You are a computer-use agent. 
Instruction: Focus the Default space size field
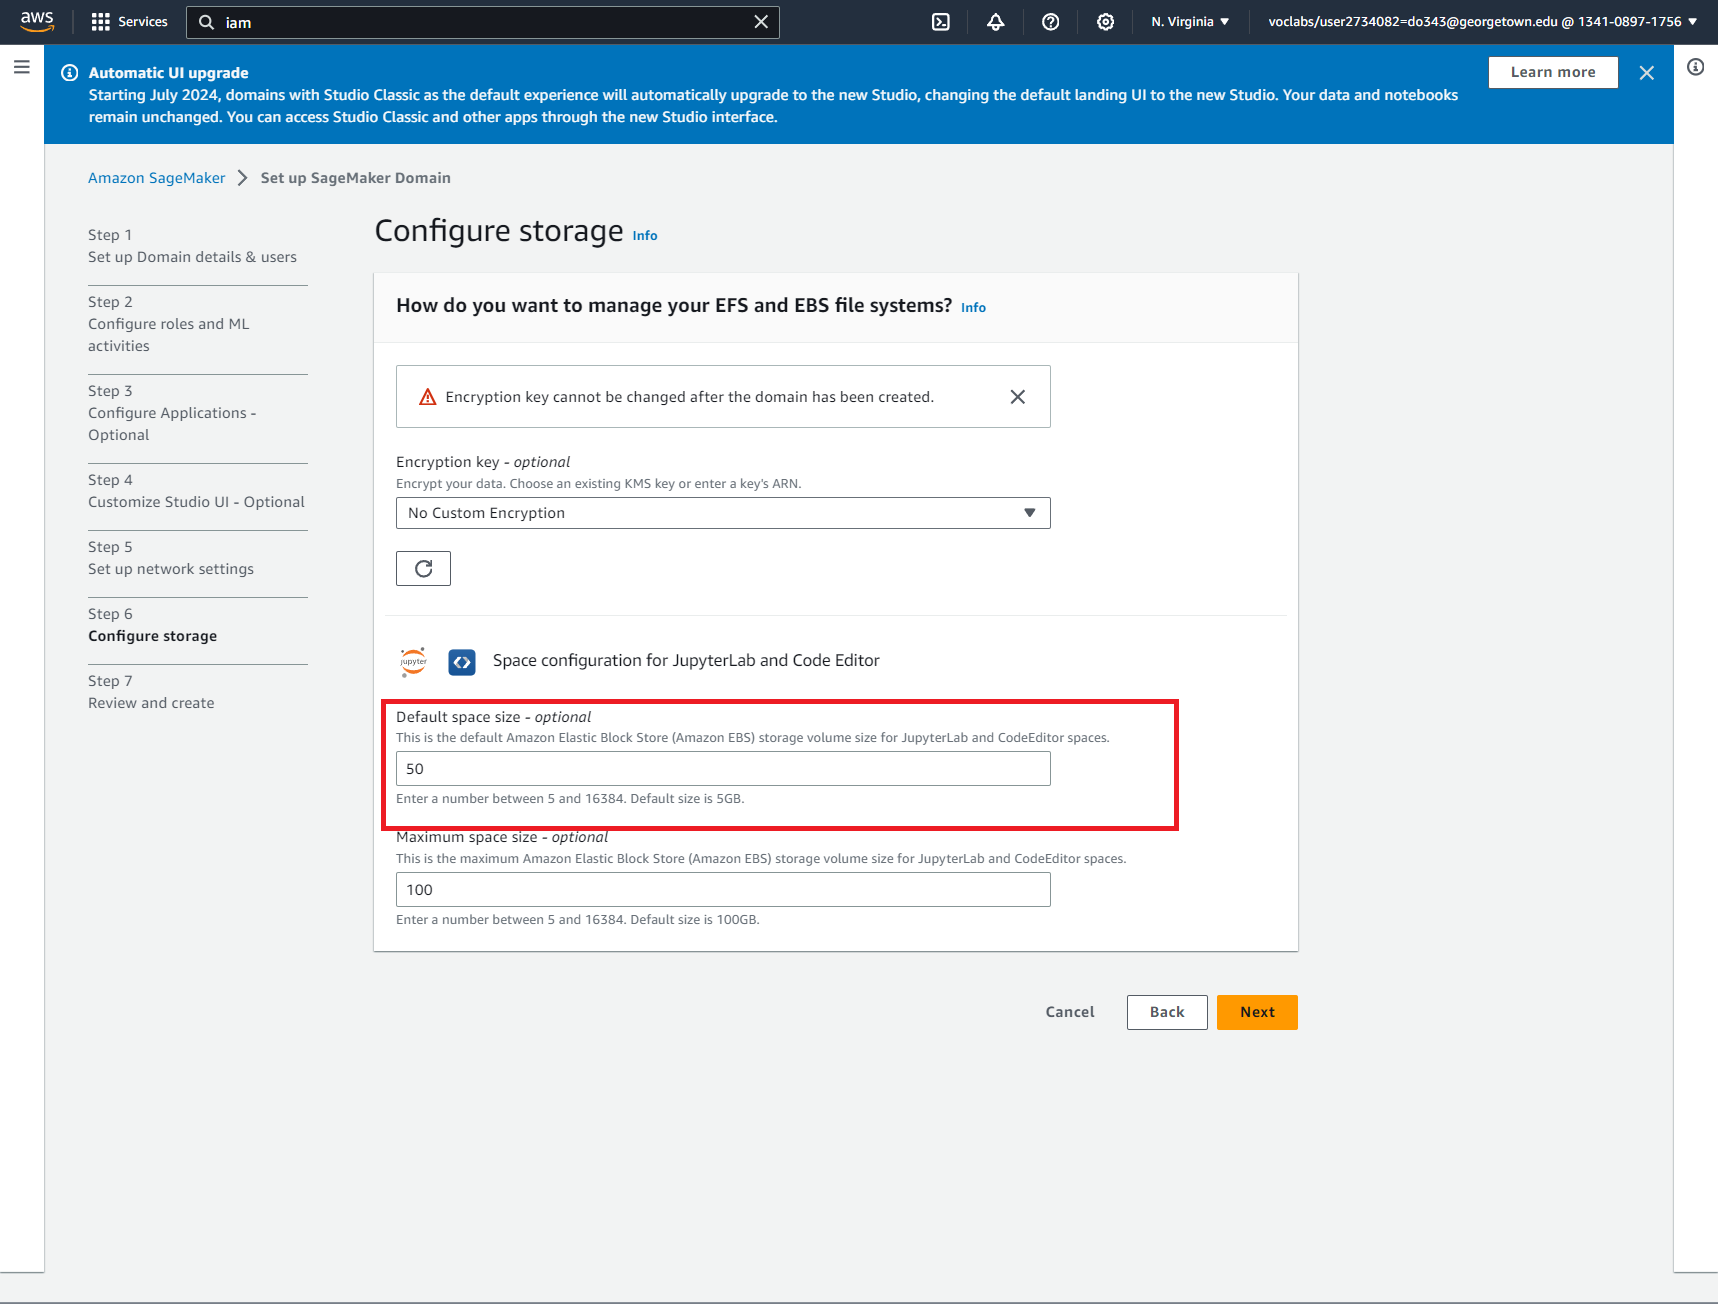[723, 769]
